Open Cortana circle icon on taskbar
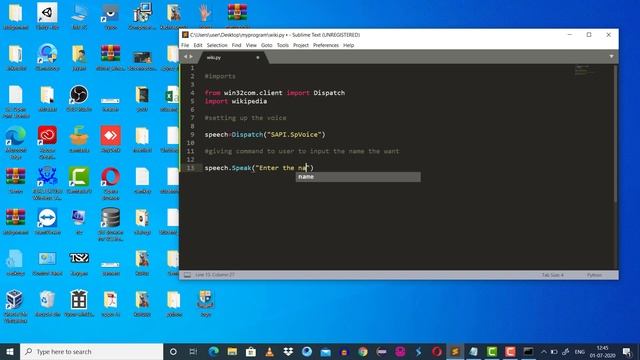This screenshot has height=360, width=640. (173, 351)
